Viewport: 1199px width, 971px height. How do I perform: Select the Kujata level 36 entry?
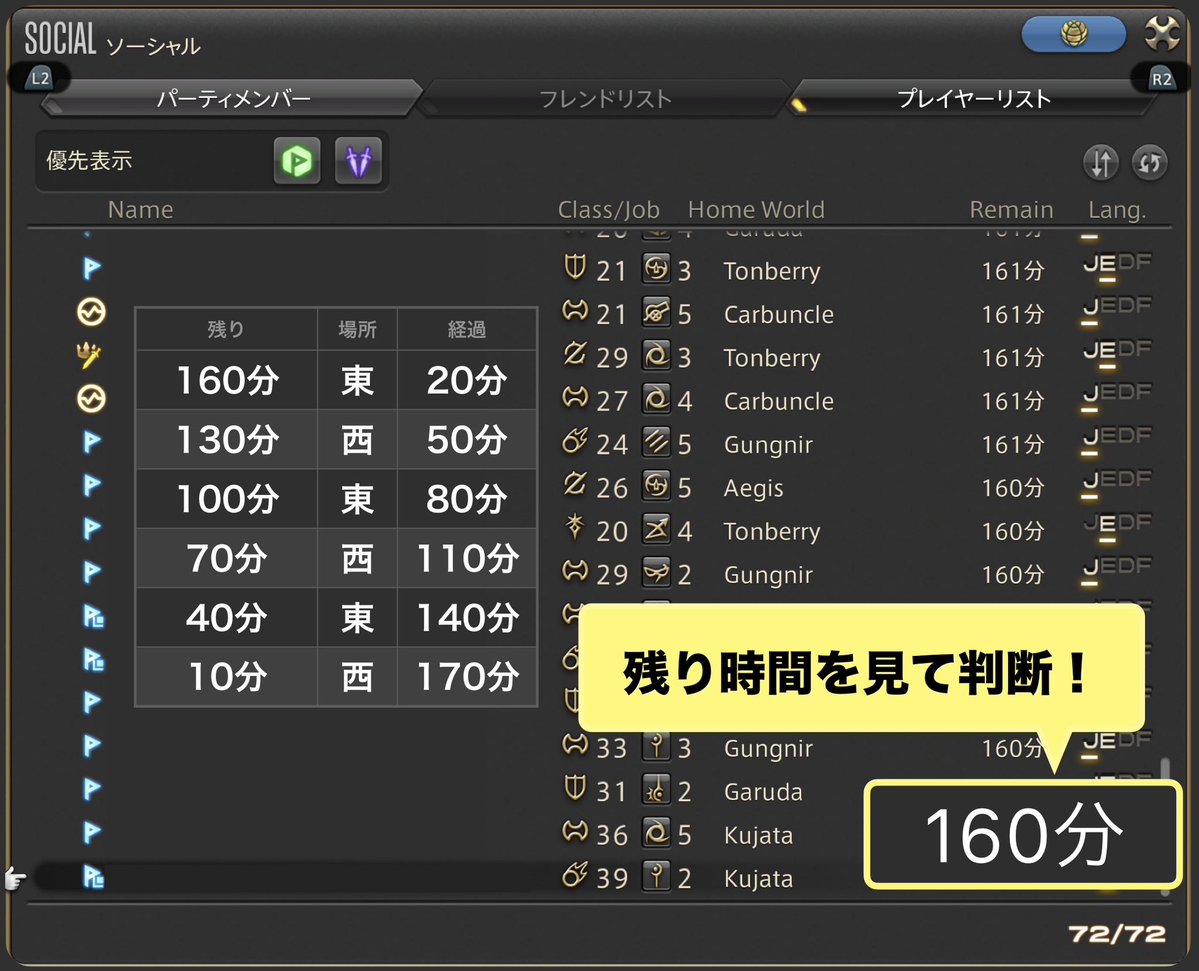point(758,836)
